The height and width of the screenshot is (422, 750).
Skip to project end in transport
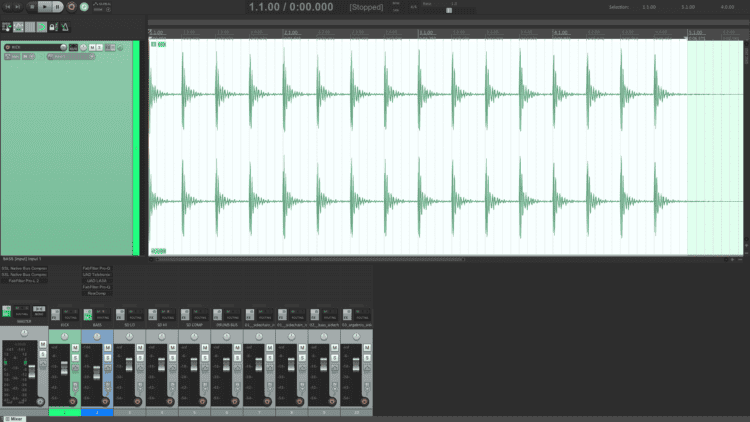point(18,7)
